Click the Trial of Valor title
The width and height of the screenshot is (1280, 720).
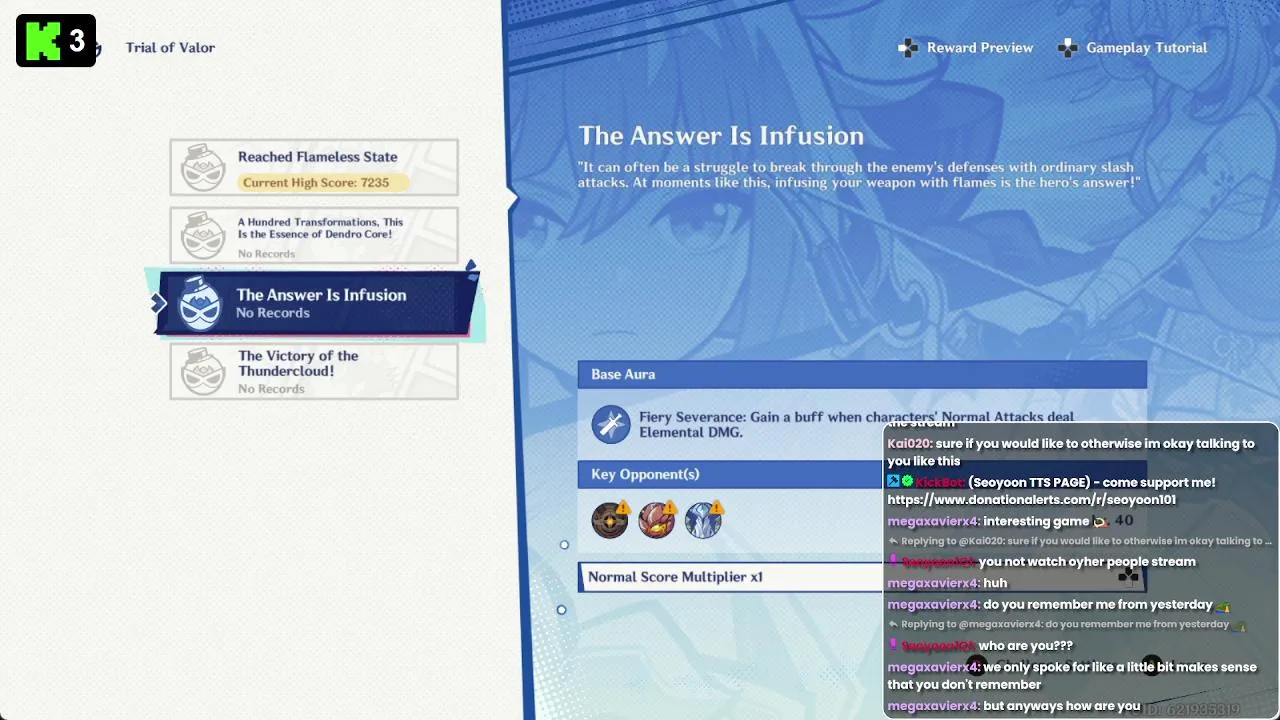click(x=170, y=48)
